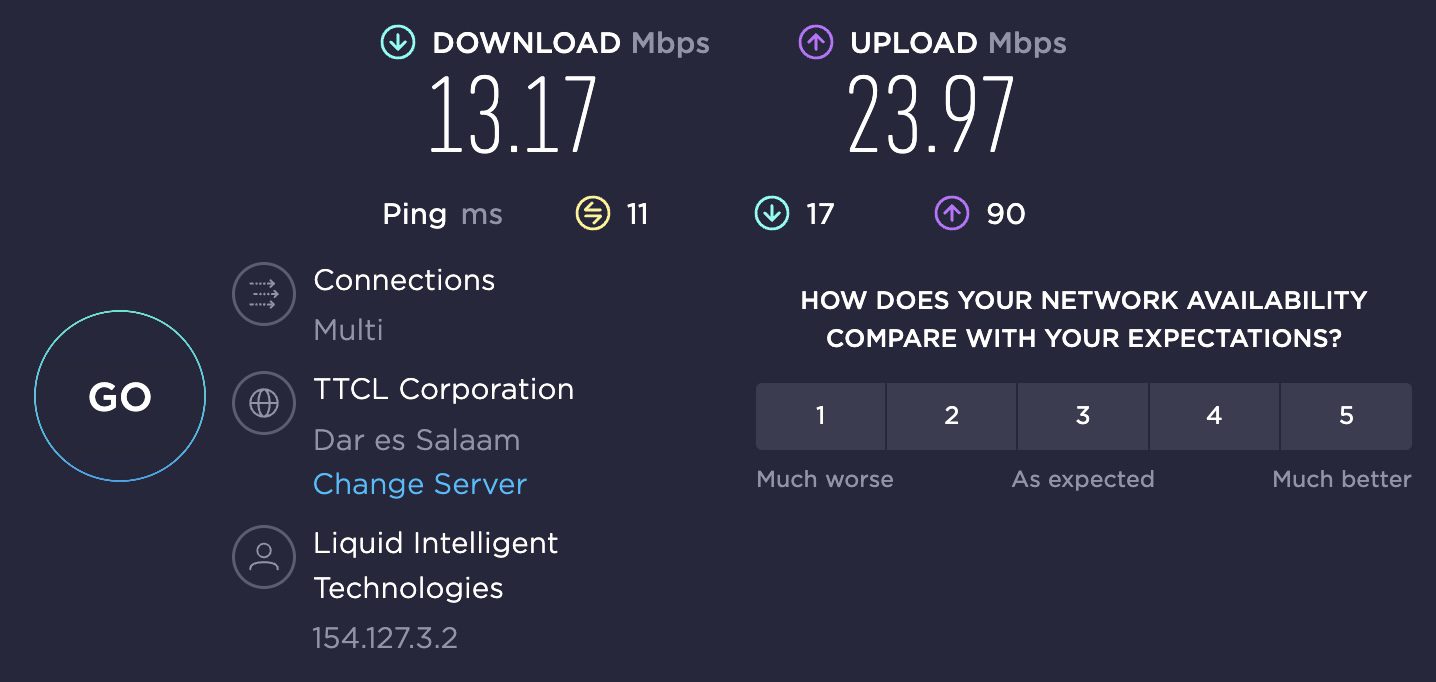Rate network availability as 1 Much worse
This screenshot has height=682, width=1436.
(x=820, y=416)
